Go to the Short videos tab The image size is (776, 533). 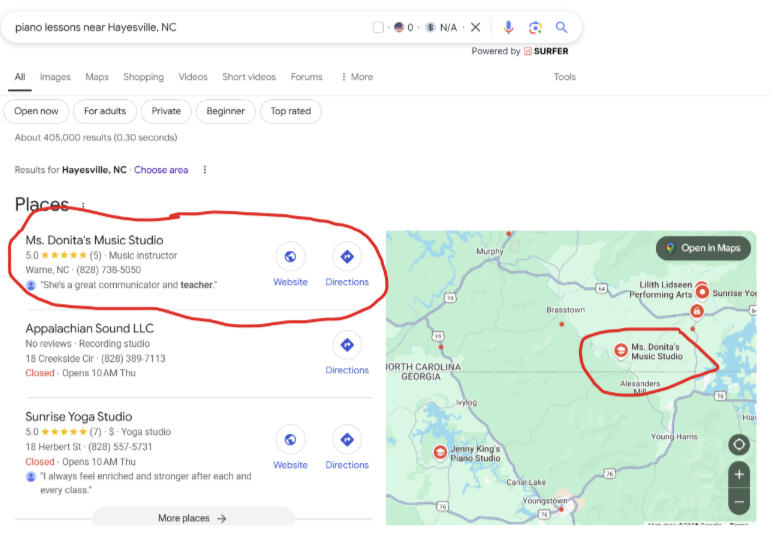[x=249, y=77]
